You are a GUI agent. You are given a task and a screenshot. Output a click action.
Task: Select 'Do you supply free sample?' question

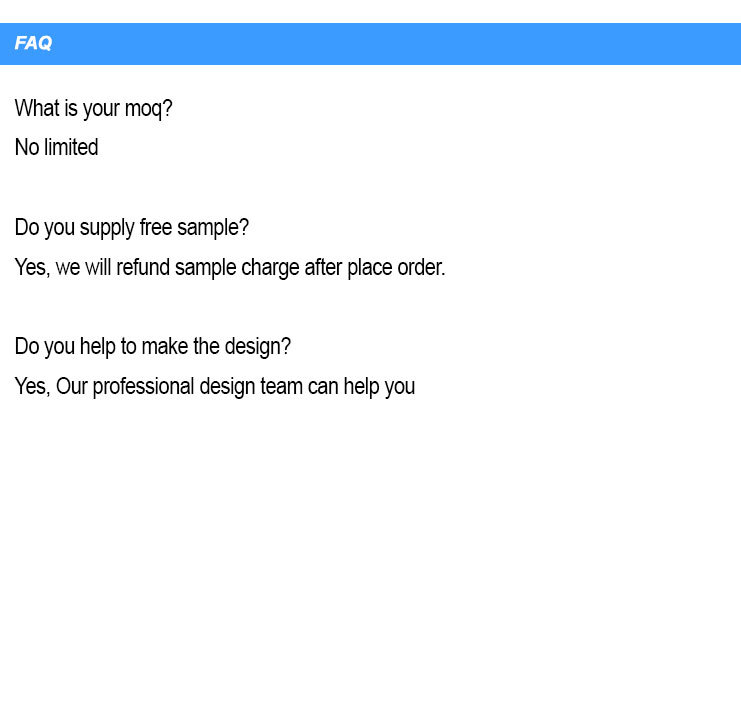pos(132,228)
